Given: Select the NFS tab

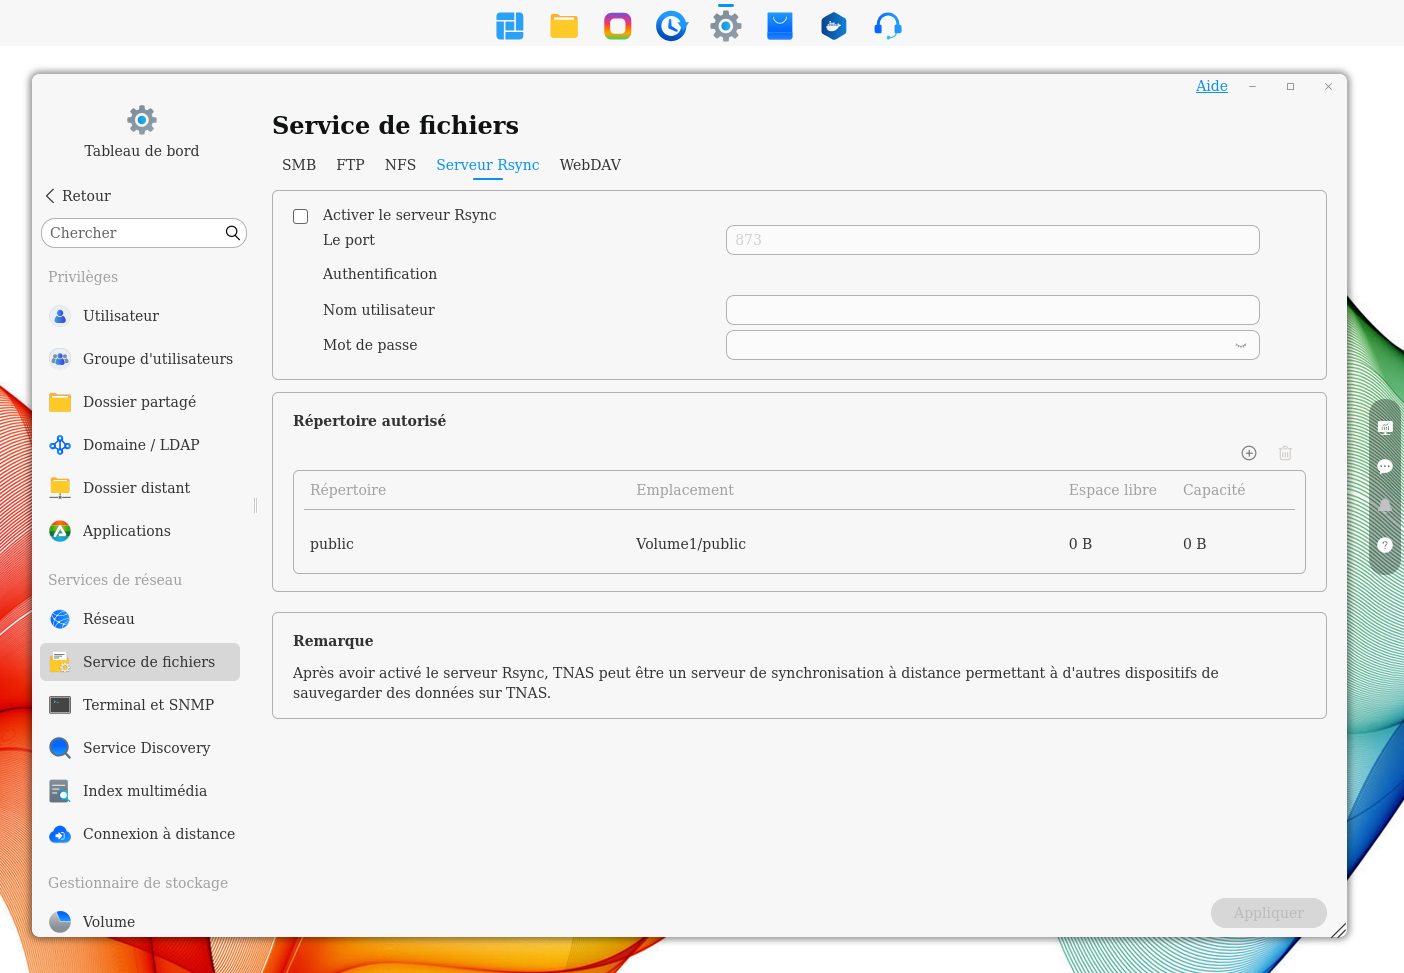Looking at the screenshot, I should 400,165.
